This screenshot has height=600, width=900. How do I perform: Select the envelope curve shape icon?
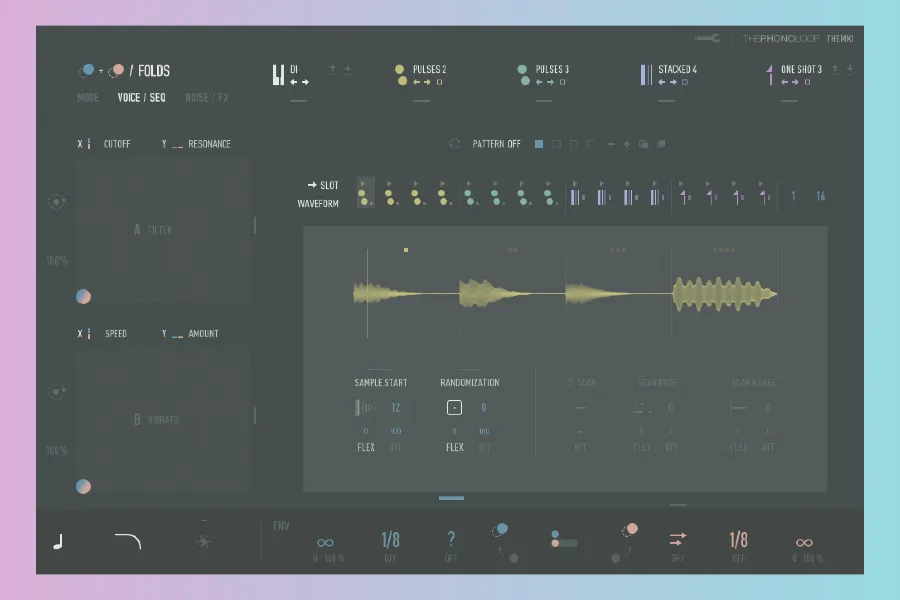(x=127, y=541)
